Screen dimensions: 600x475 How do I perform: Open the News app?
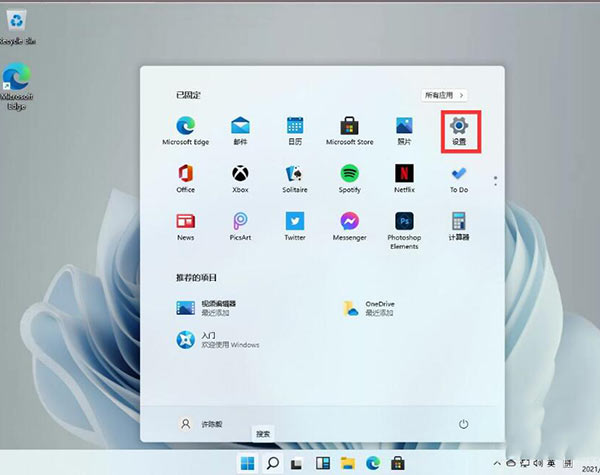[x=186, y=227]
